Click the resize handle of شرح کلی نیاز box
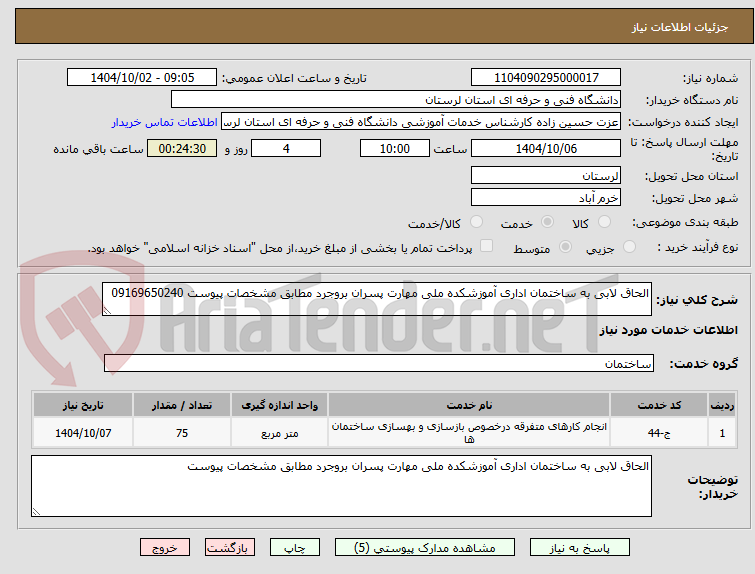The width and height of the screenshot is (755, 574). (x=107, y=311)
